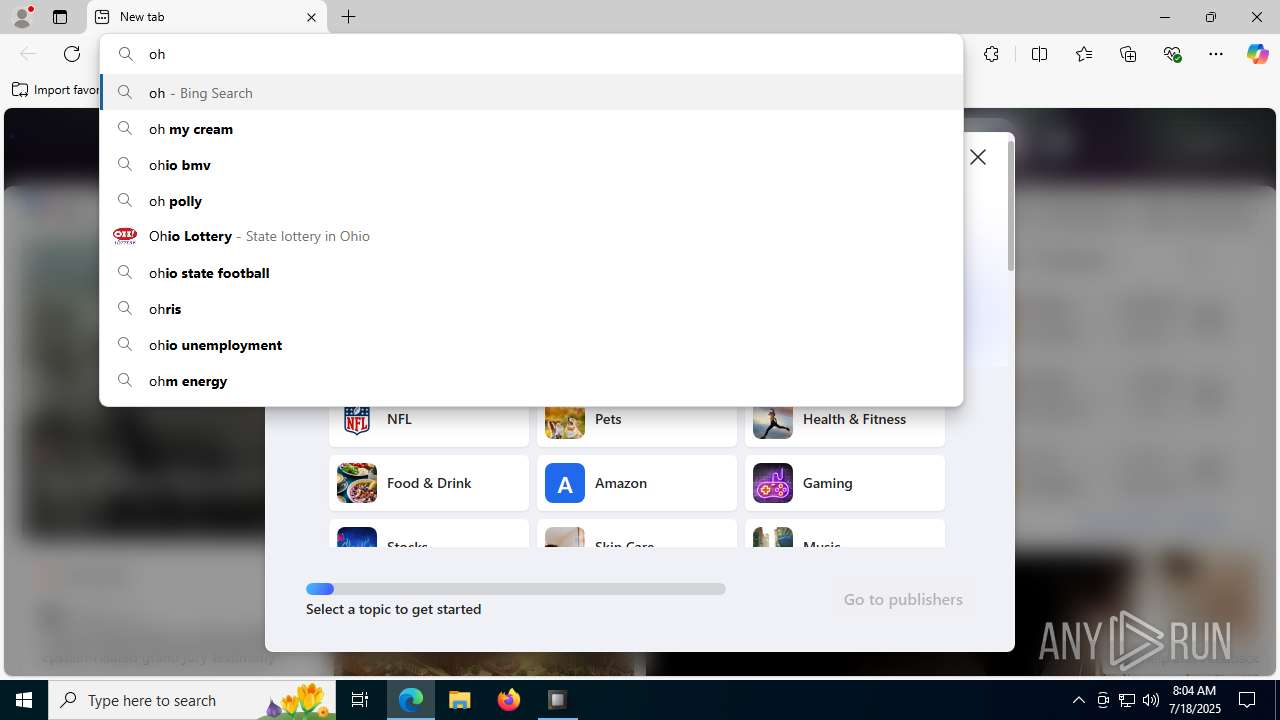Screen dimensions: 1280x720
Task: Pick the oh polly suggestion
Action: [531, 201]
